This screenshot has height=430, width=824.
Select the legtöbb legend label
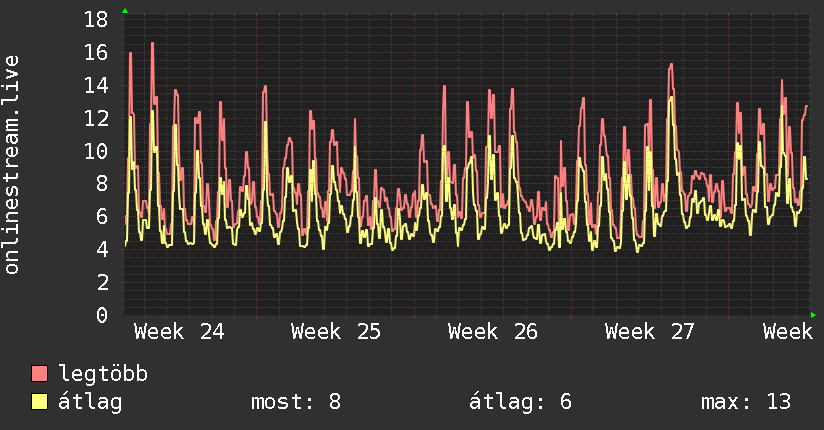tap(103, 374)
